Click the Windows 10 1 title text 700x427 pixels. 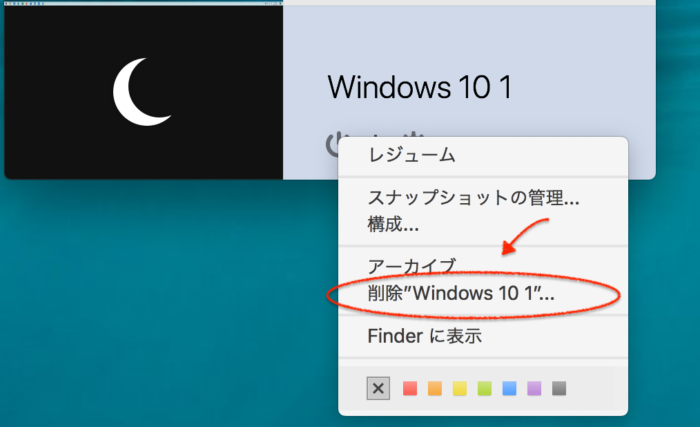(420, 87)
